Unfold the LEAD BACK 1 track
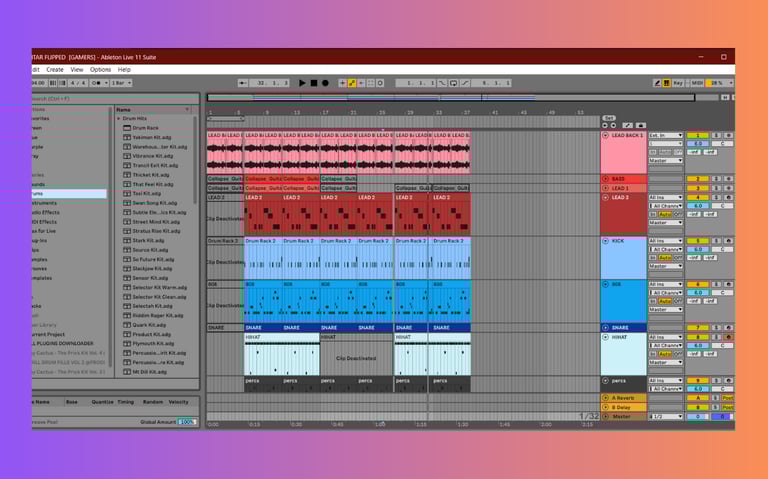The image size is (768, 479). (x=605, y=135)
